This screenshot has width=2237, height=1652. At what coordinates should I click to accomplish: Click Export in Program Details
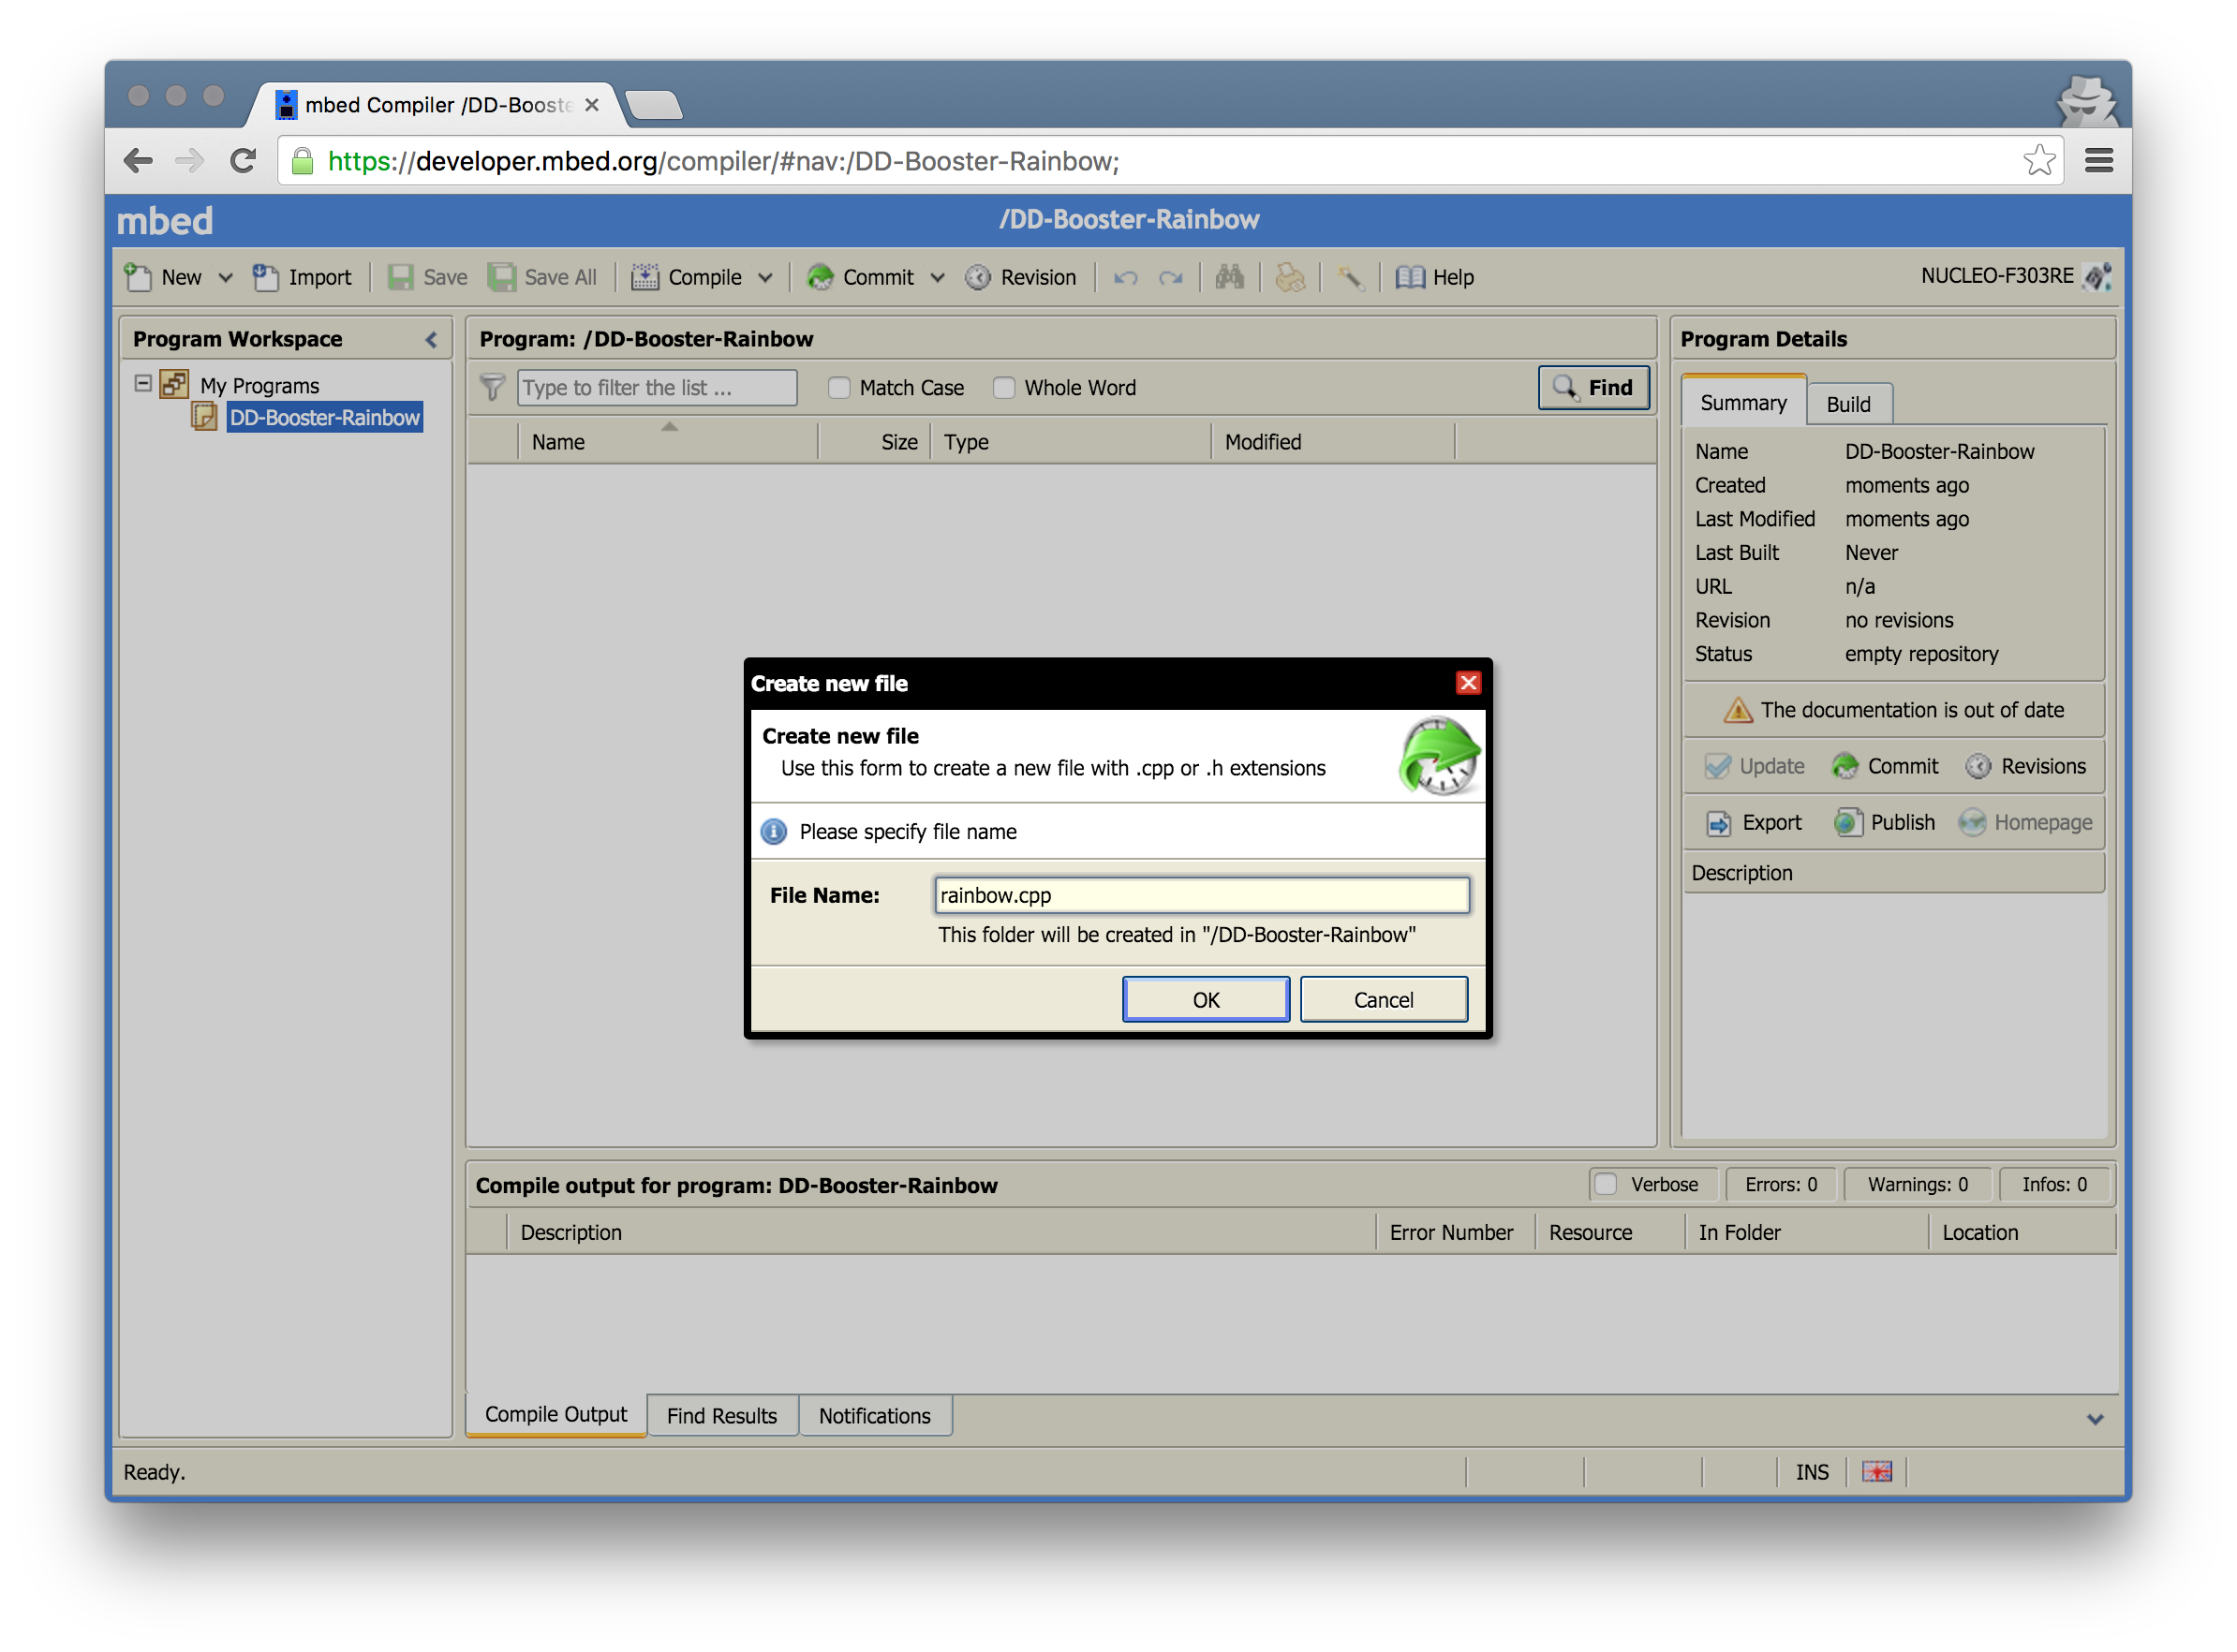1753,822
